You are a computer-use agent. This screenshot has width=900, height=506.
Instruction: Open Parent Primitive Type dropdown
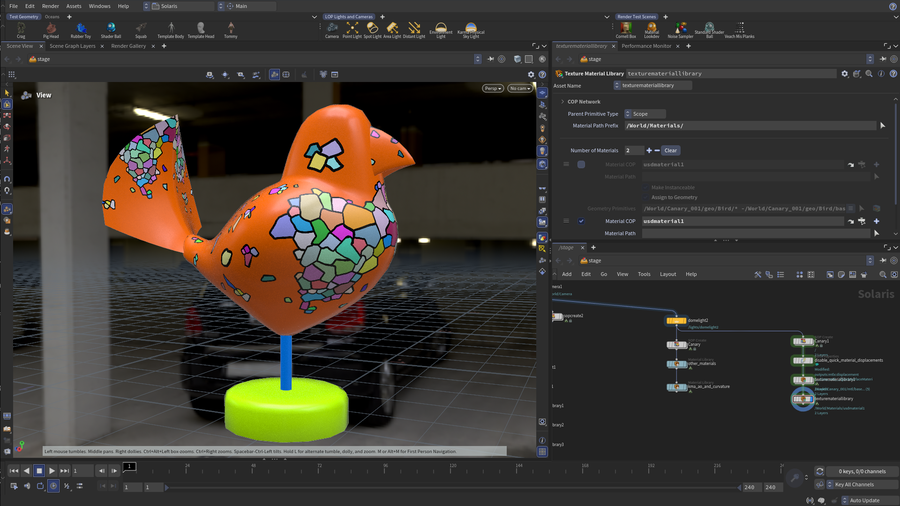click(645, 114)
